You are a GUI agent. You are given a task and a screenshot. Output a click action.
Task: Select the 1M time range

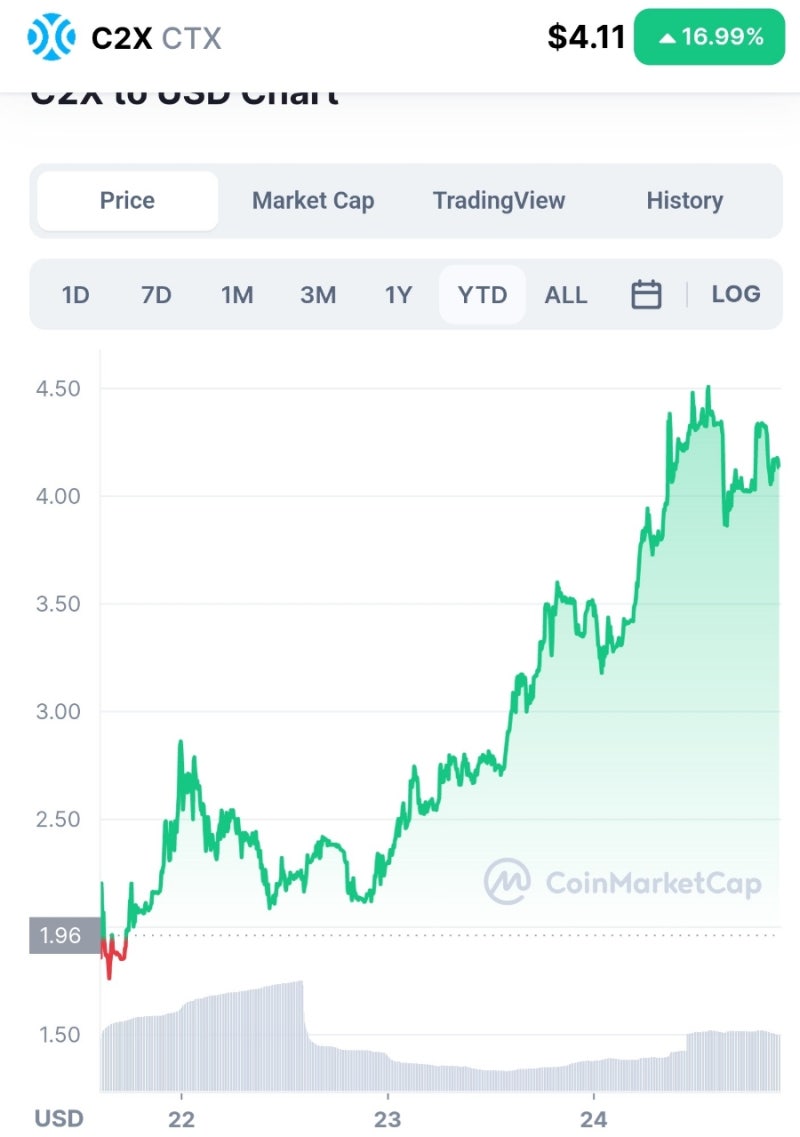237,295
